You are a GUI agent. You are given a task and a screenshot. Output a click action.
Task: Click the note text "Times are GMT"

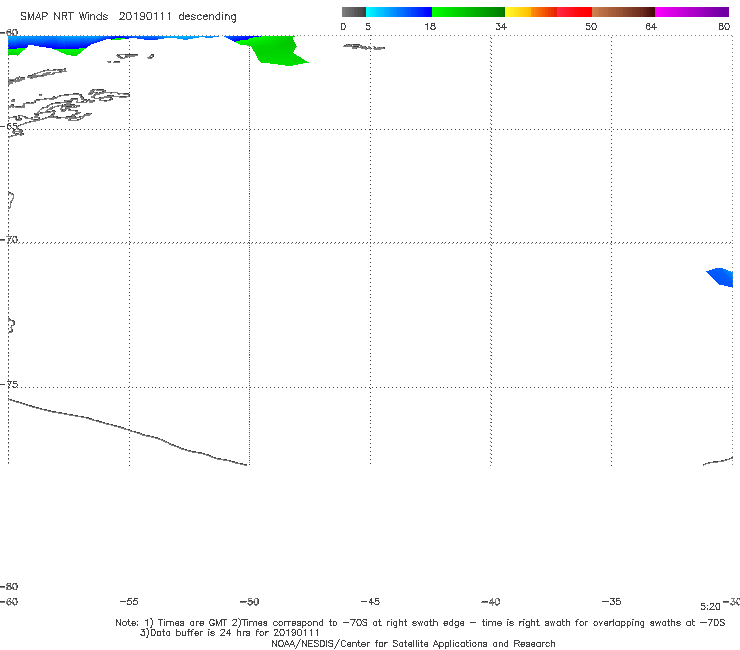point(193,623)
